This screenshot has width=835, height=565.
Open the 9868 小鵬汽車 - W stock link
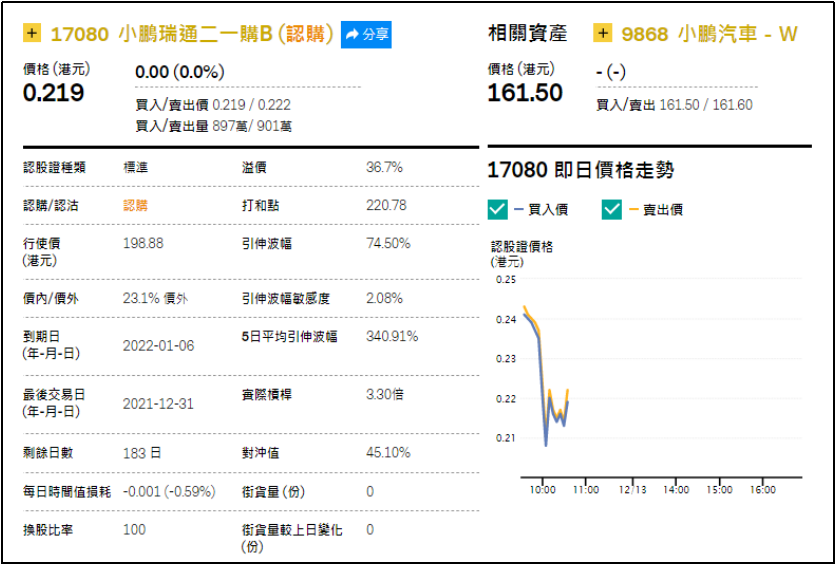click(709, 34)
